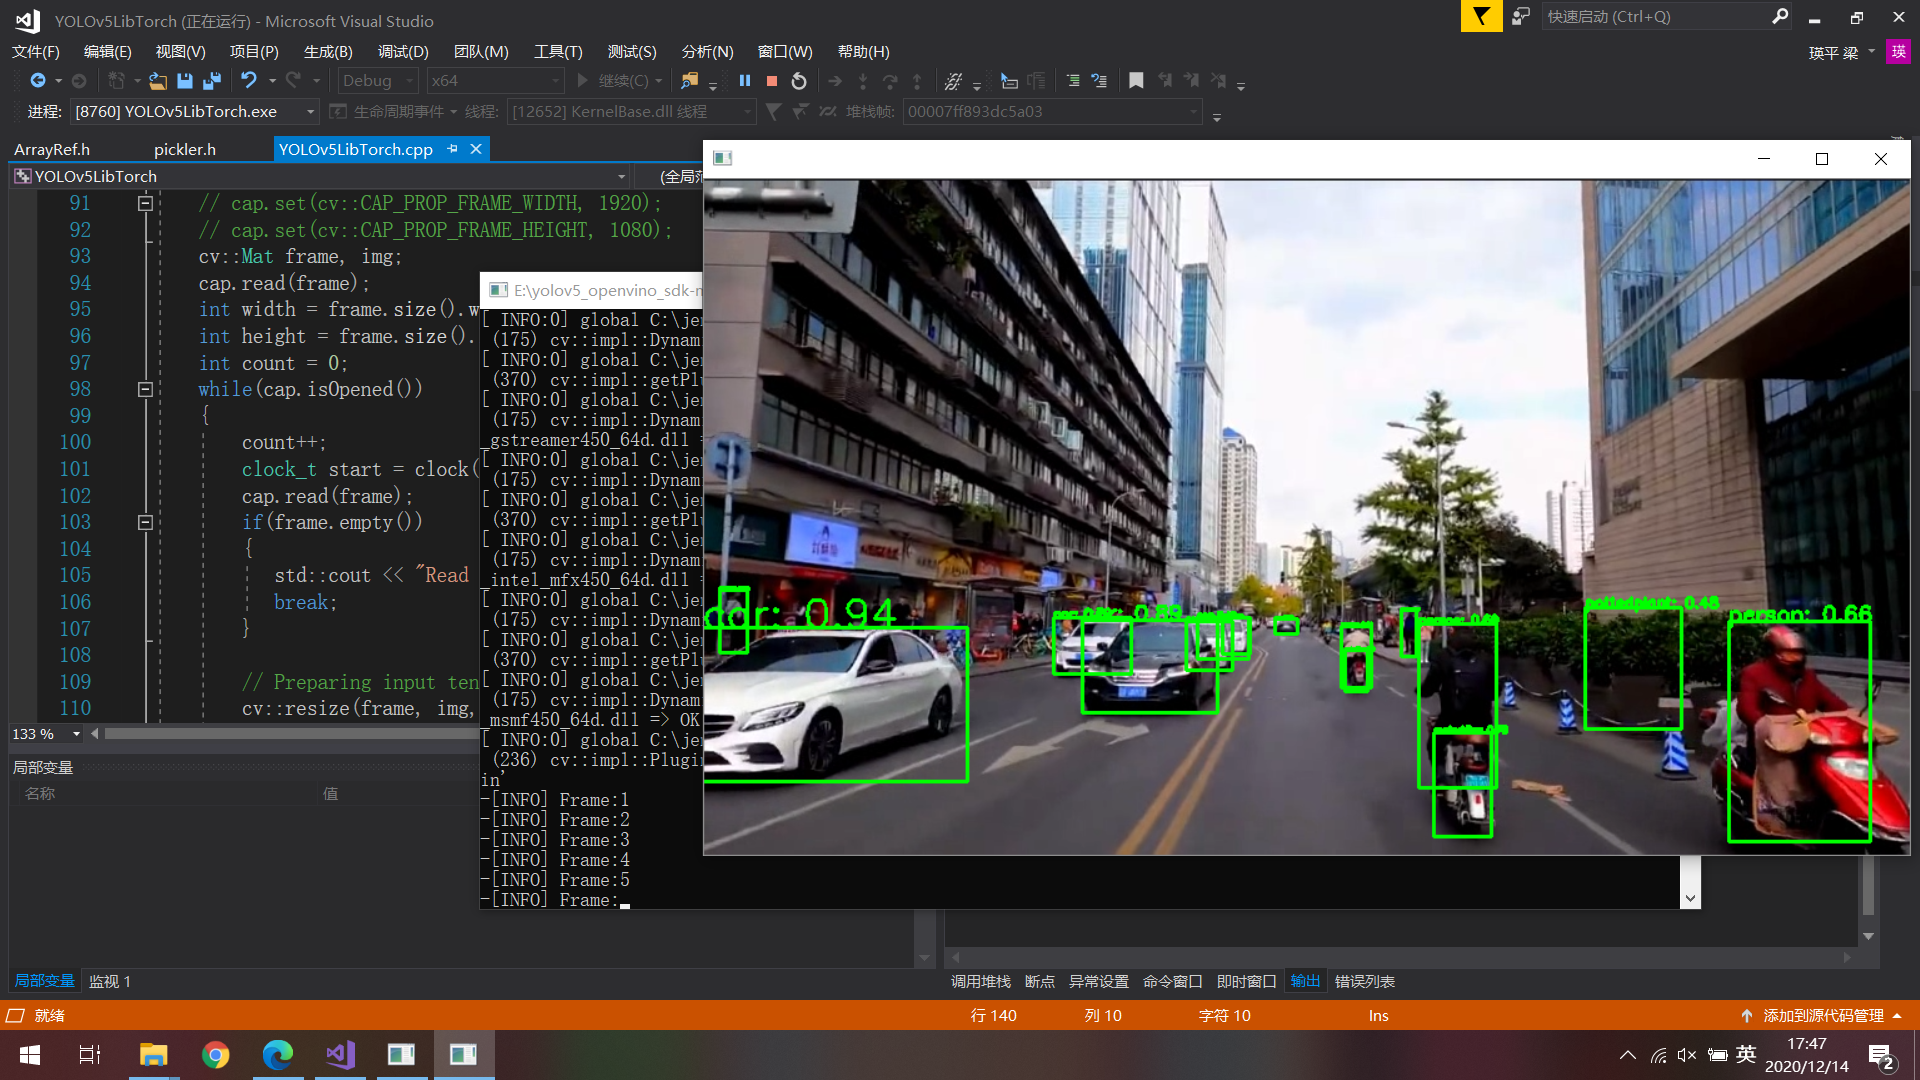Open the thread KernelBase.dll dropdown
Image resolution: width=1920 pixels, height=1080 pixels.
click(630, 111)
